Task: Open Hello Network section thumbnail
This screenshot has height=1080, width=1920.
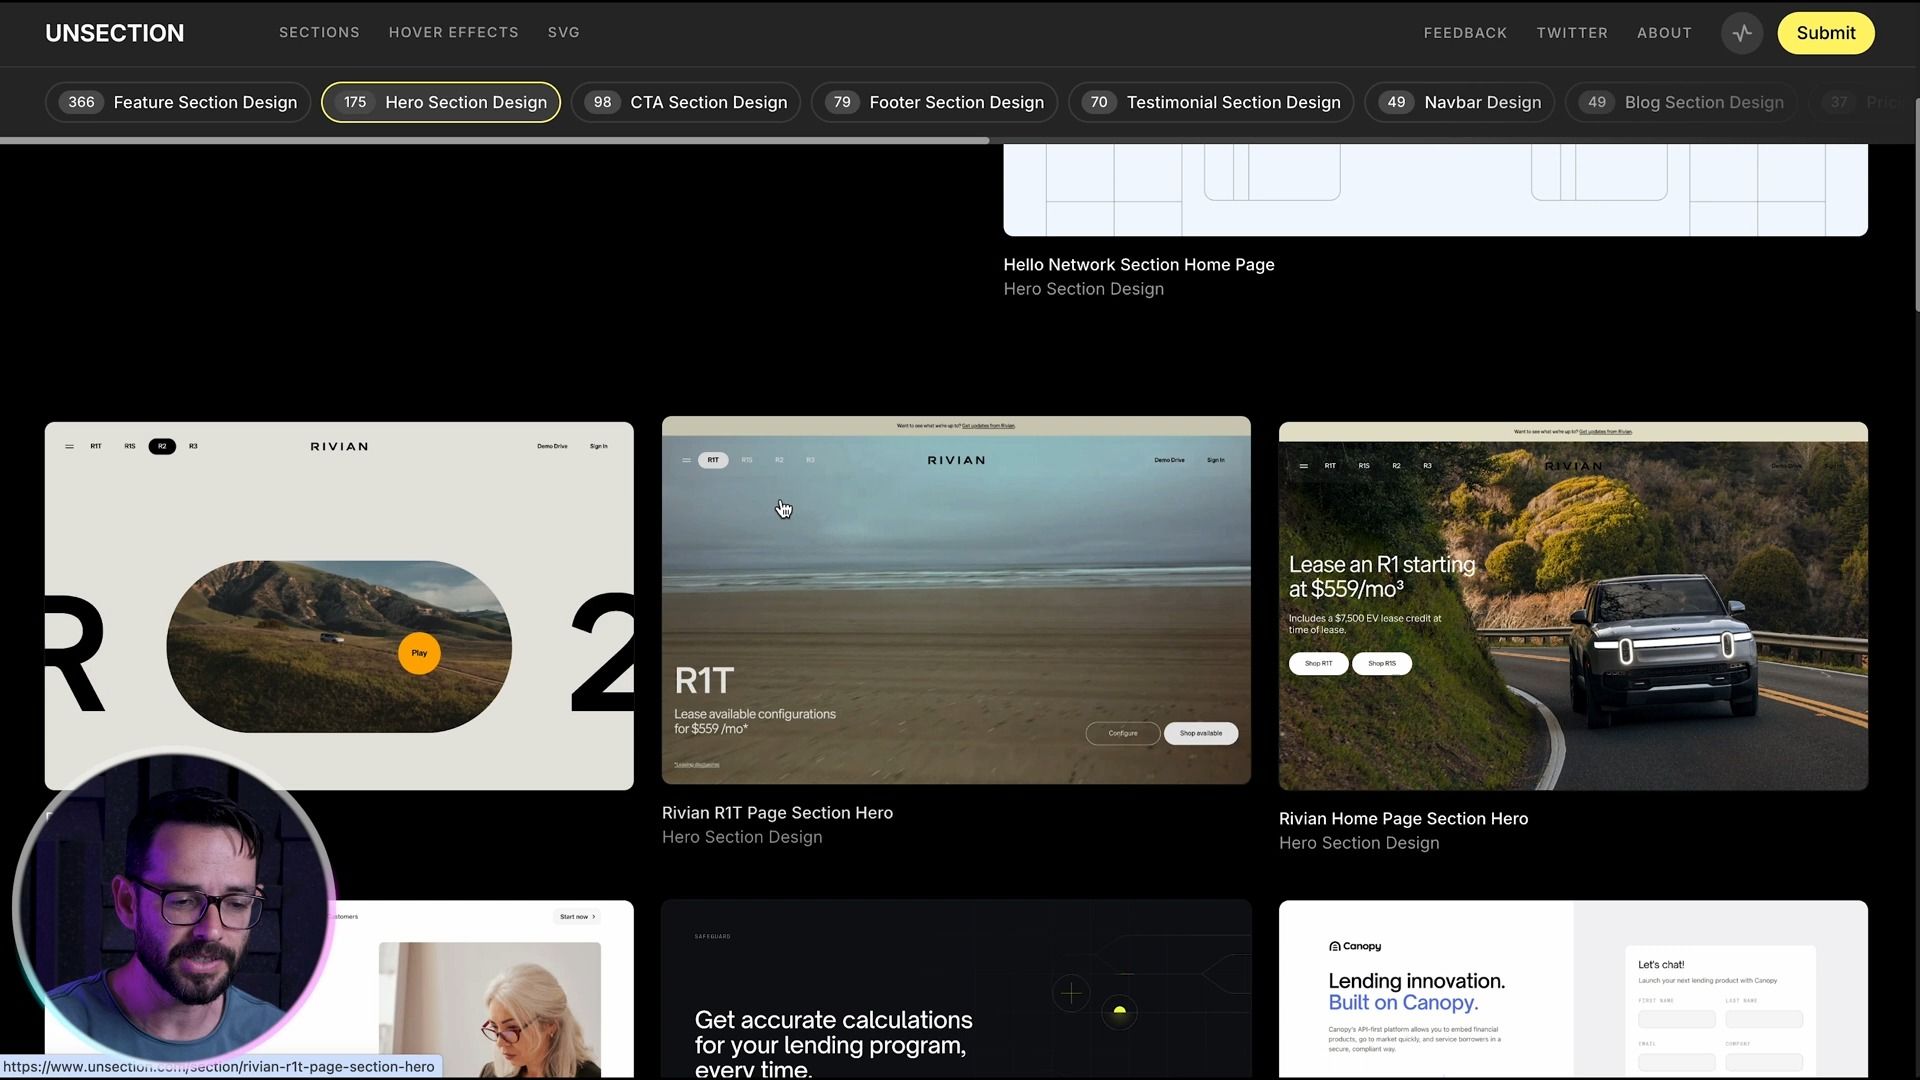Action: (1435, 190)
